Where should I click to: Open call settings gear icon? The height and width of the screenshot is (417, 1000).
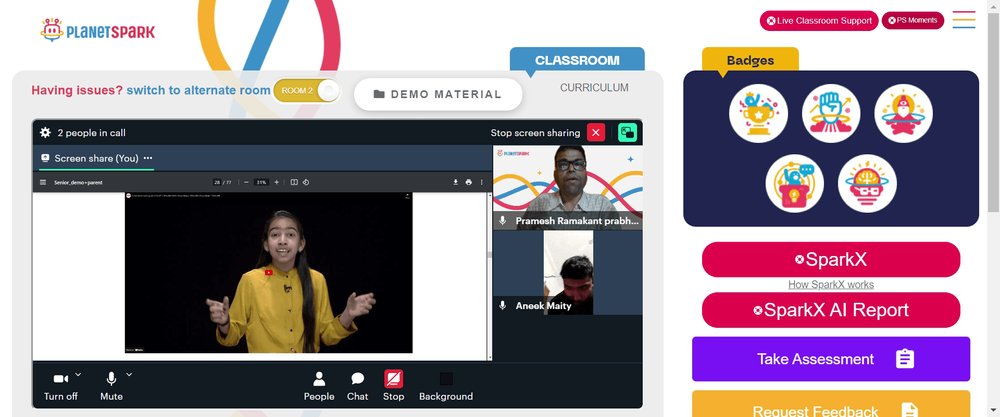[45, 133]
